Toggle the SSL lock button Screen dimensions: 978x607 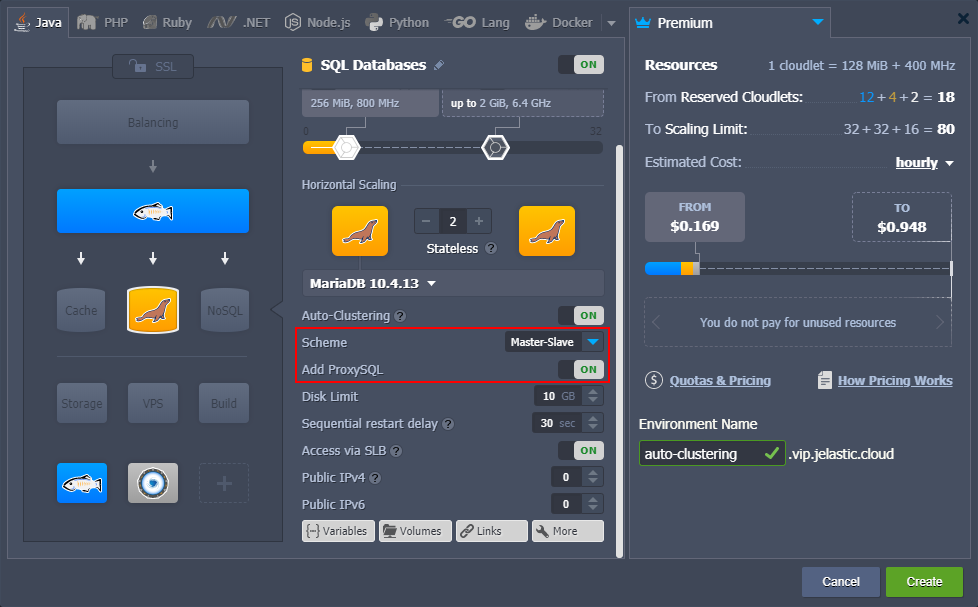(x=153, y=66)
